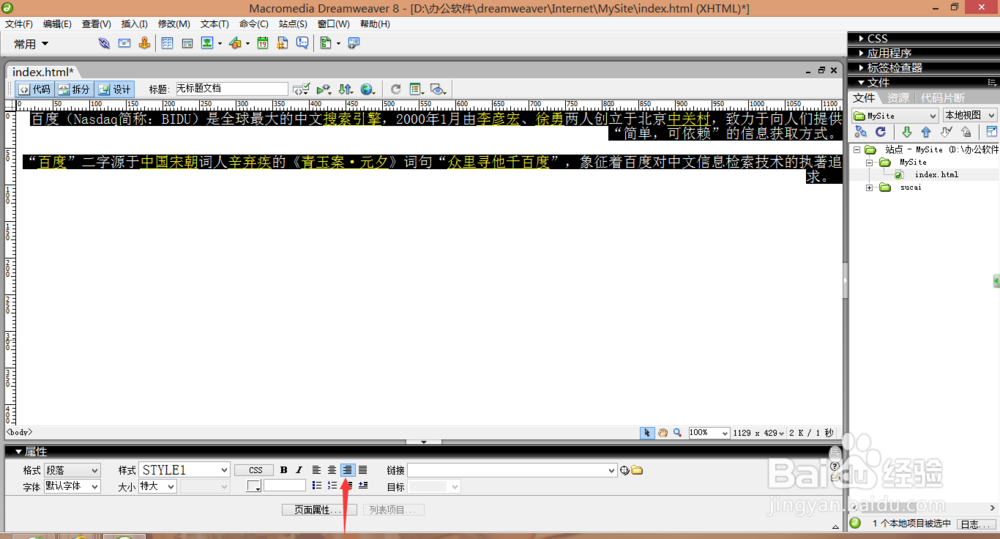
Task: Switch to 设计 design view
Action: 115,89
